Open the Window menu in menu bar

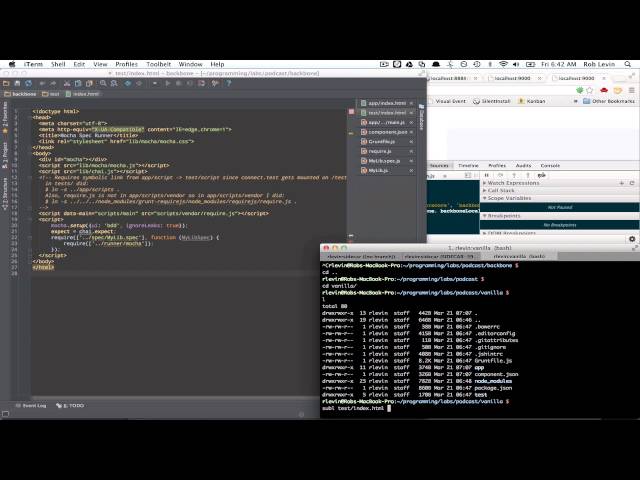pos(190,64)
